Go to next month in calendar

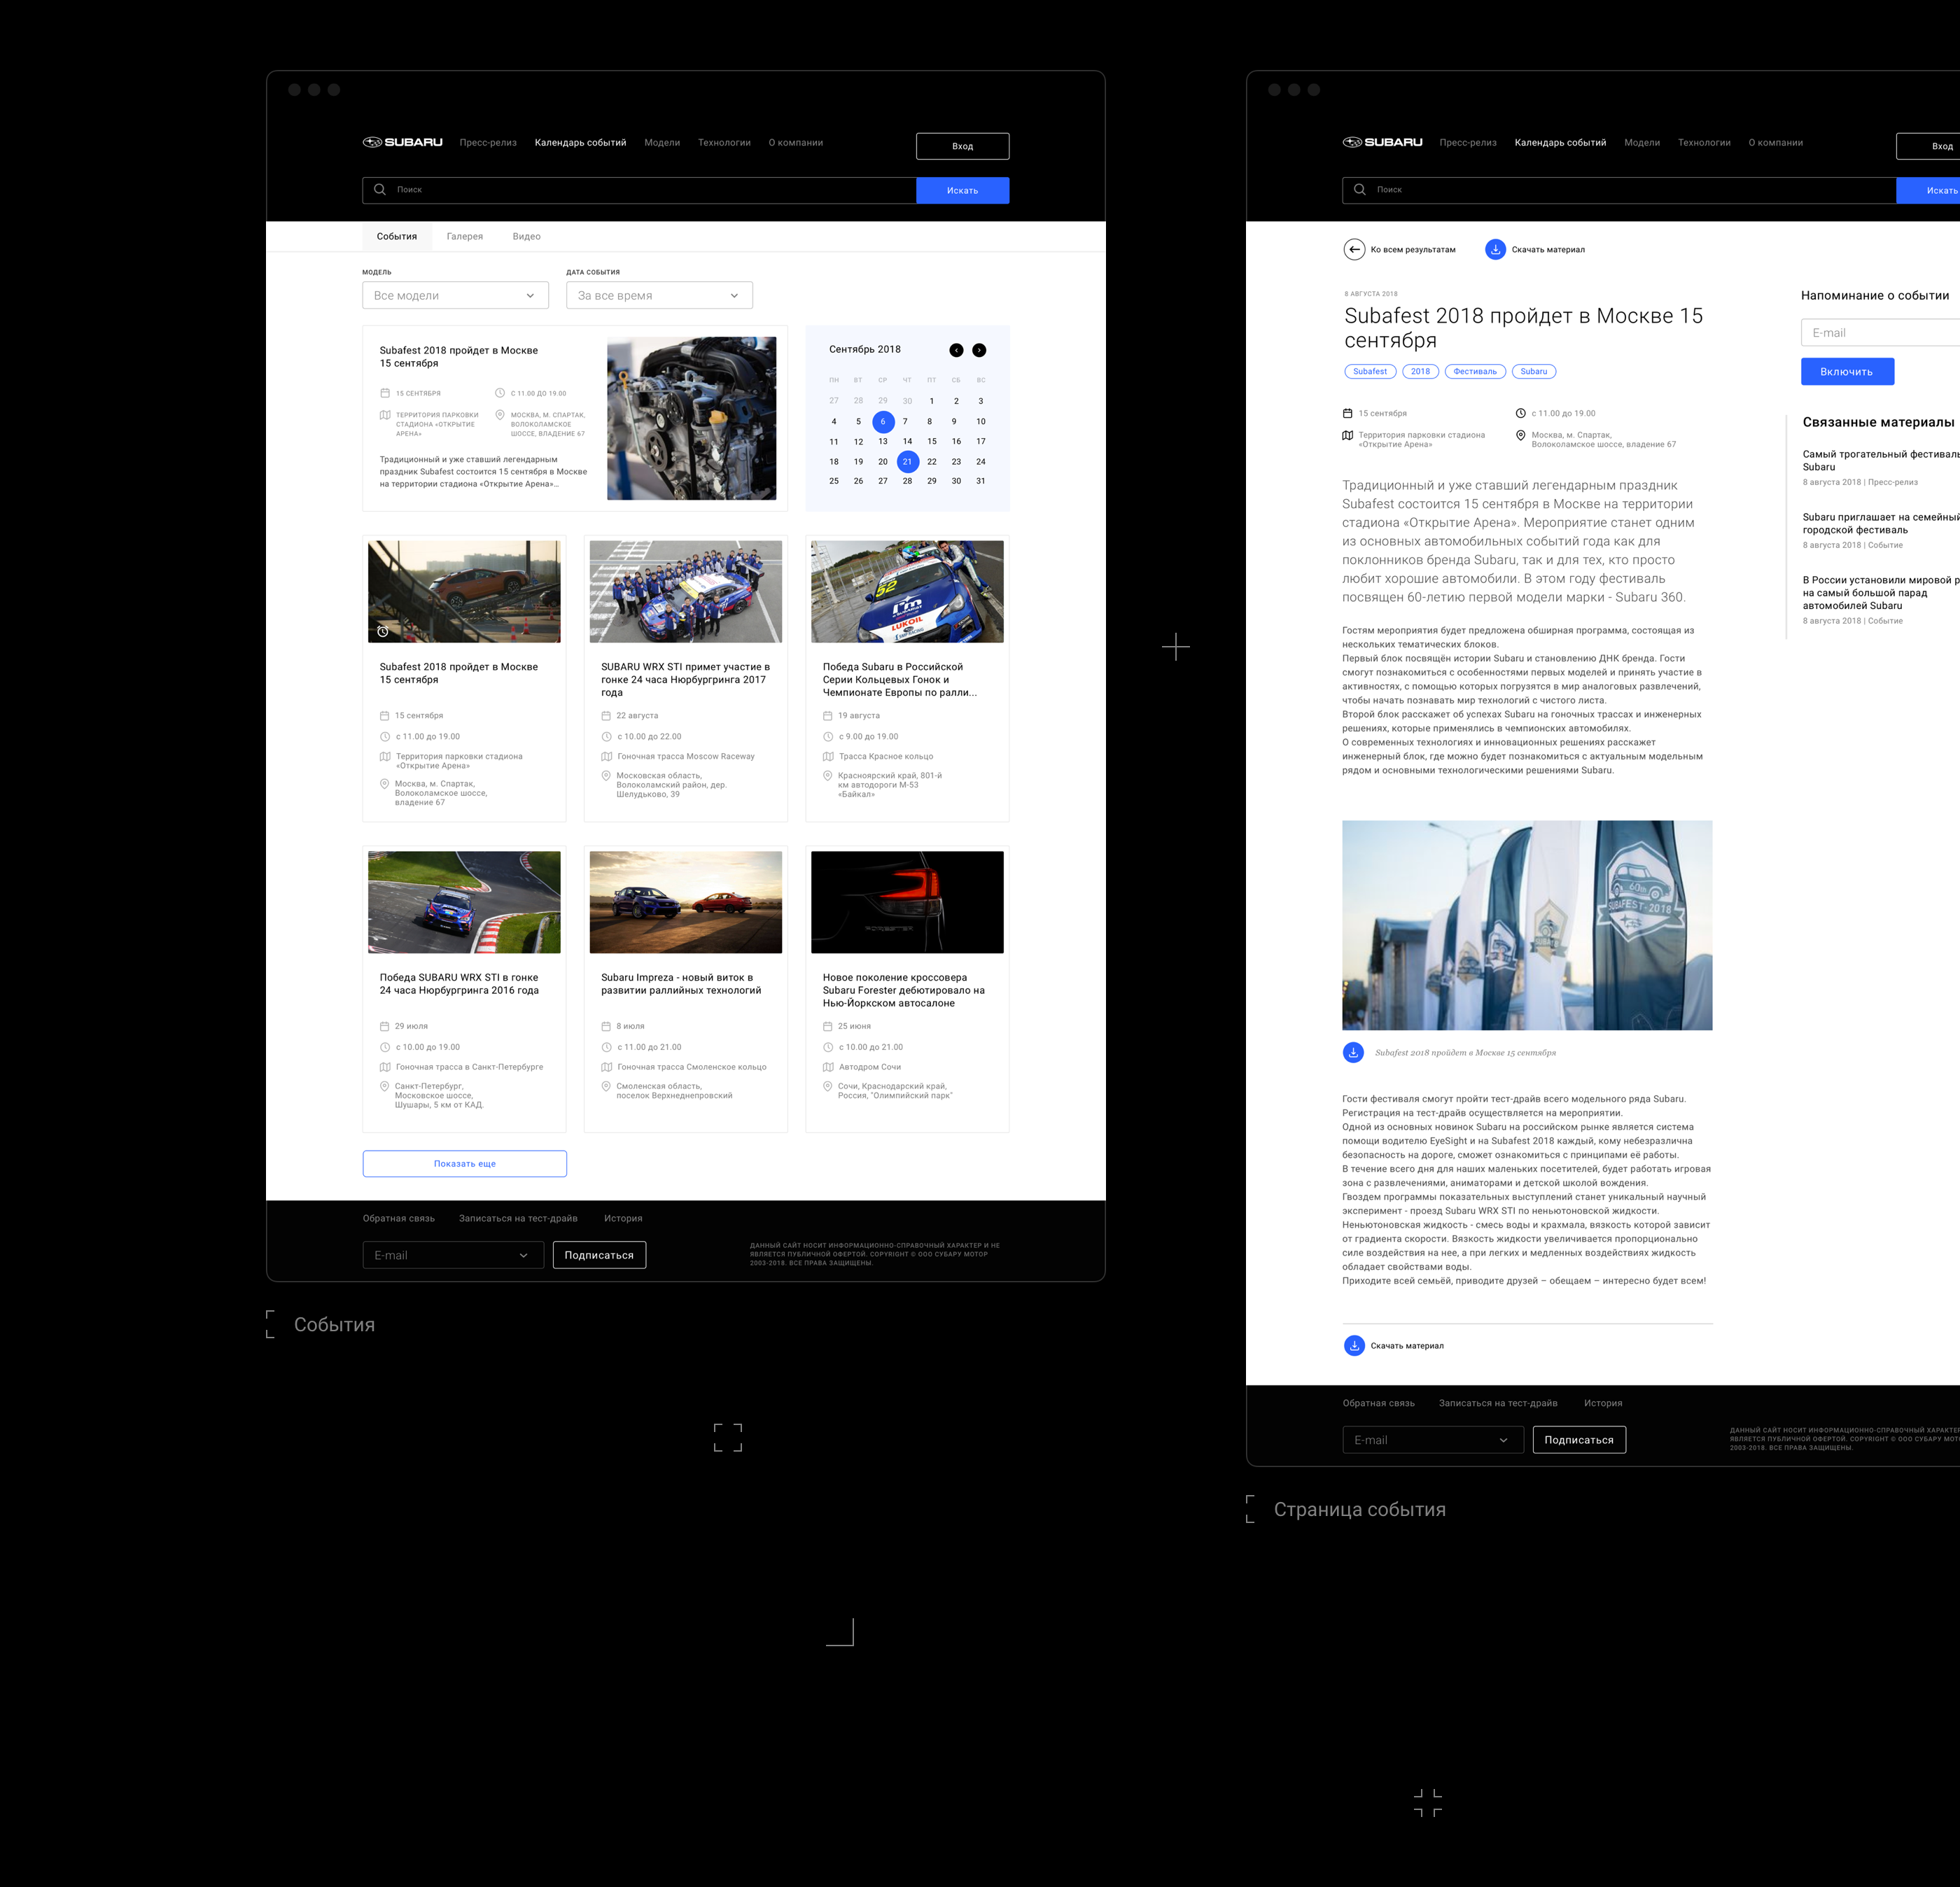(x=979, y=350)
